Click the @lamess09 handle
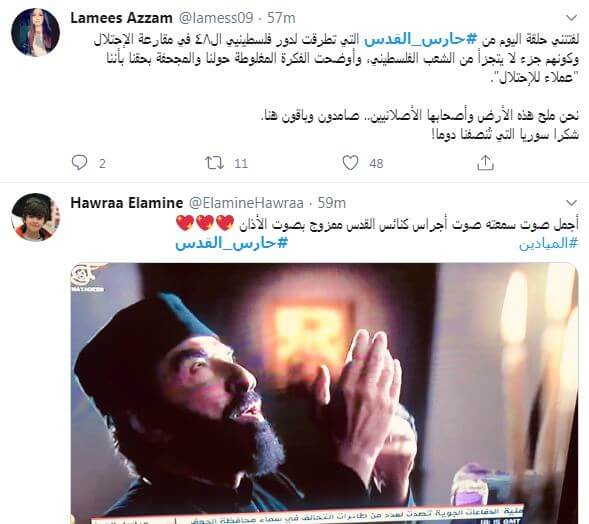The width and height of the screenshot is (589, 524). click(x=216, y=18)
